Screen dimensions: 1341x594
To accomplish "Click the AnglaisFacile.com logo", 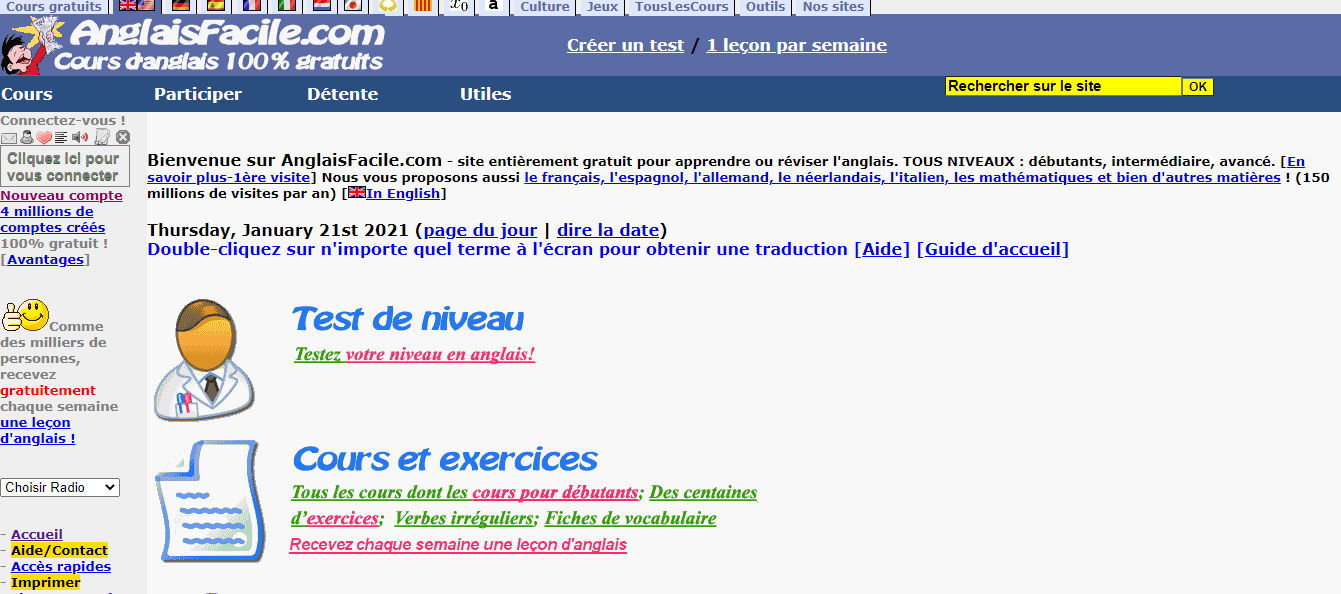I will (x=194, y=46).
